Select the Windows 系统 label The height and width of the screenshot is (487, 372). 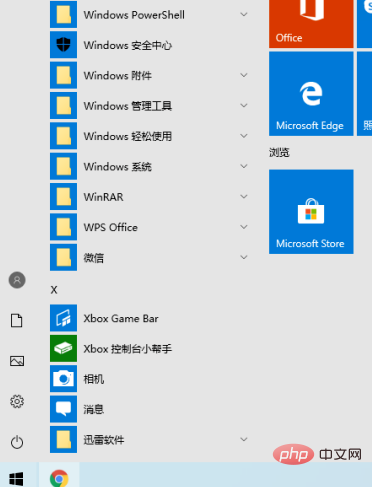click(x=118, y=167)
